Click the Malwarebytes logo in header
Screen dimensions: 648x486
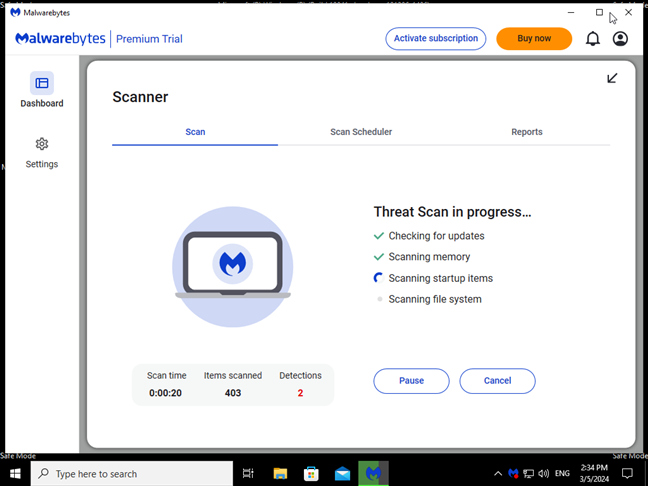[60, 39]
